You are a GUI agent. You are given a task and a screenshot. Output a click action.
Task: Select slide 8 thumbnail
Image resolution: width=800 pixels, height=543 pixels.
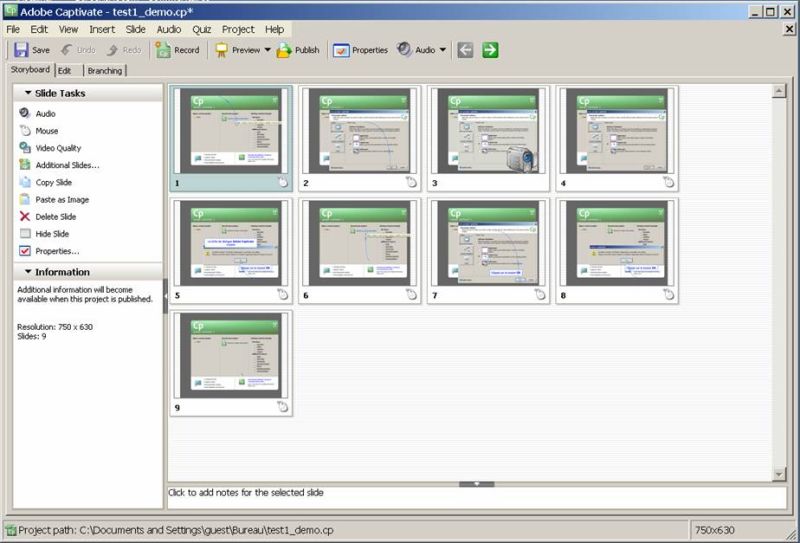[617, 251]
